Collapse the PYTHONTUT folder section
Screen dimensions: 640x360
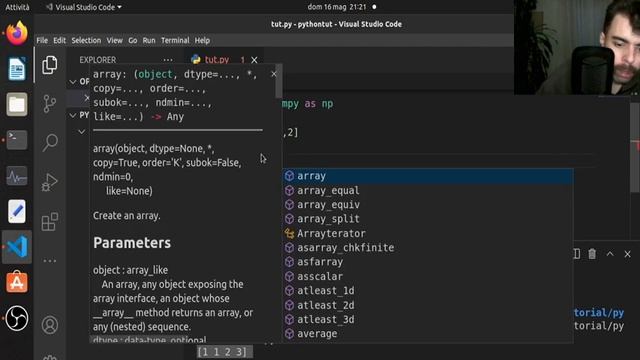point(73,116)
